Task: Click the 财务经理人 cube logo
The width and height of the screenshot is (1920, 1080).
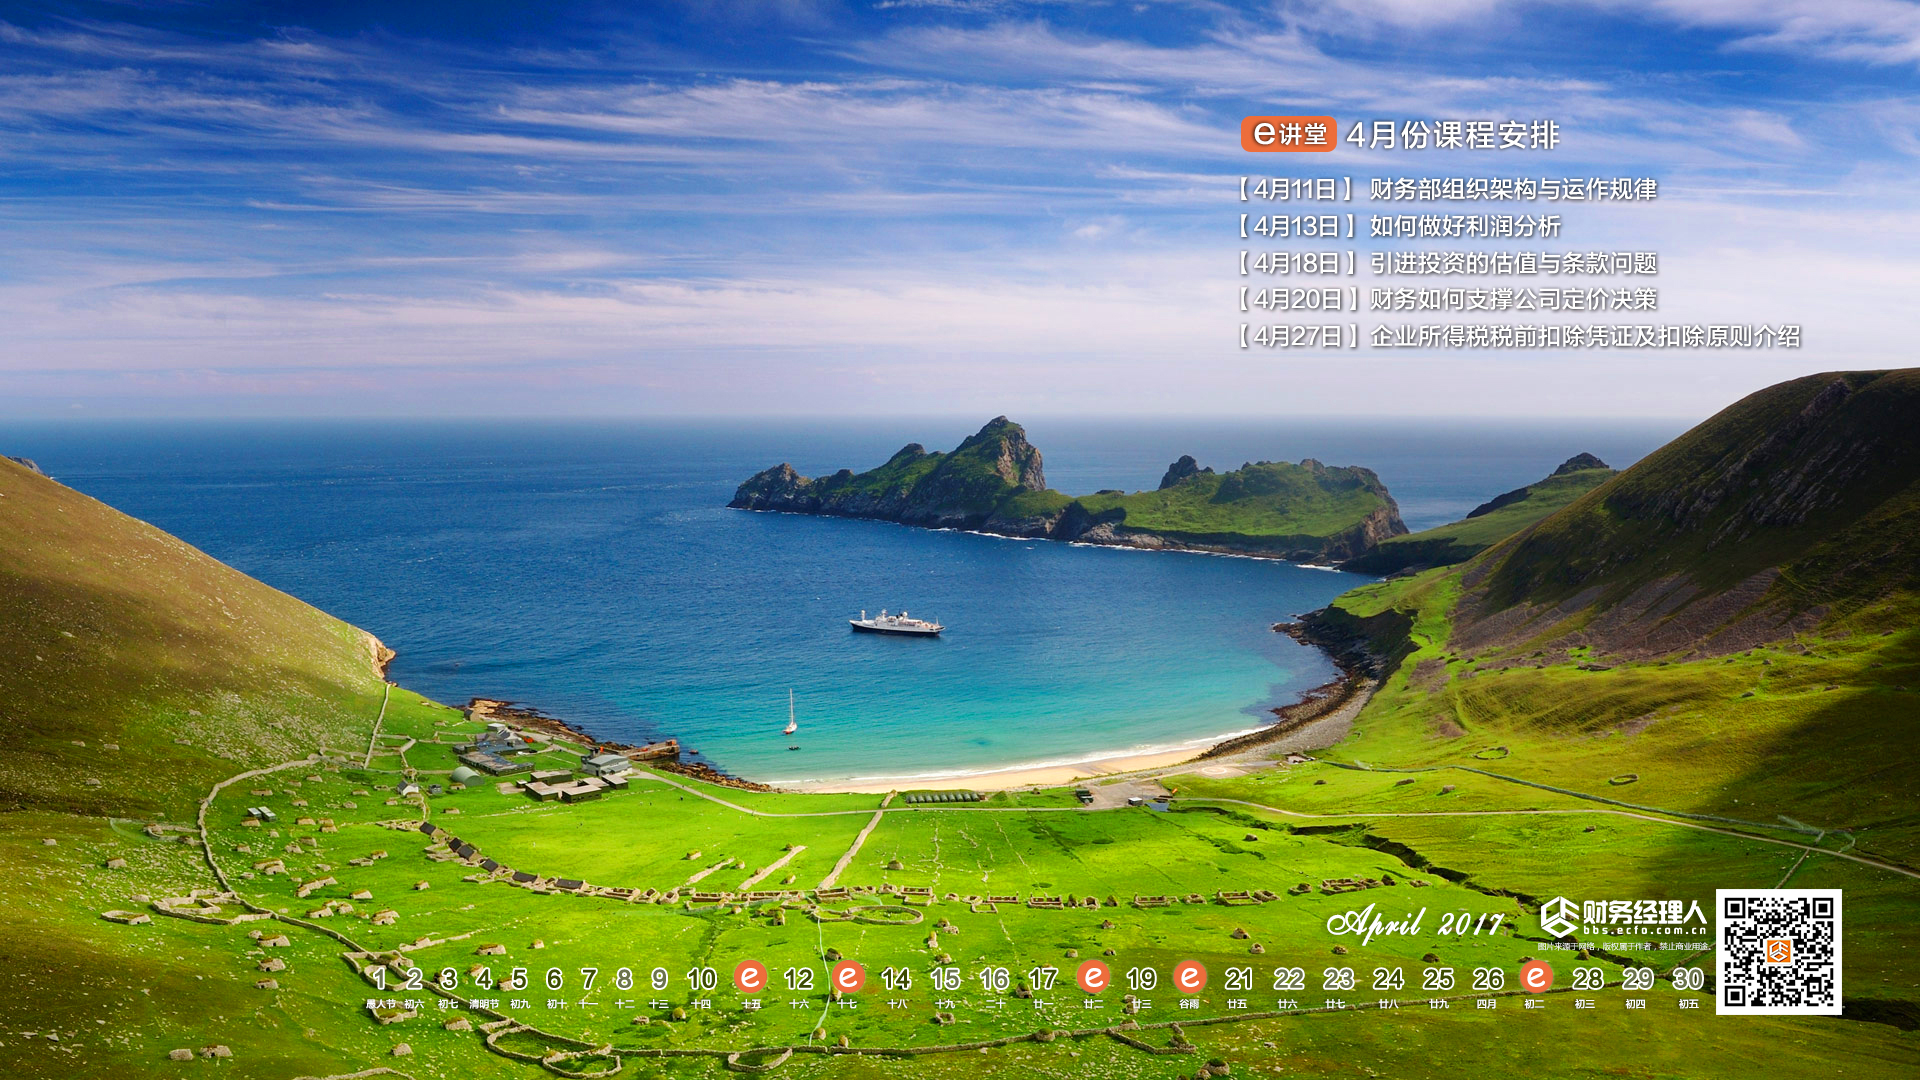Action: click(1558, 916)
